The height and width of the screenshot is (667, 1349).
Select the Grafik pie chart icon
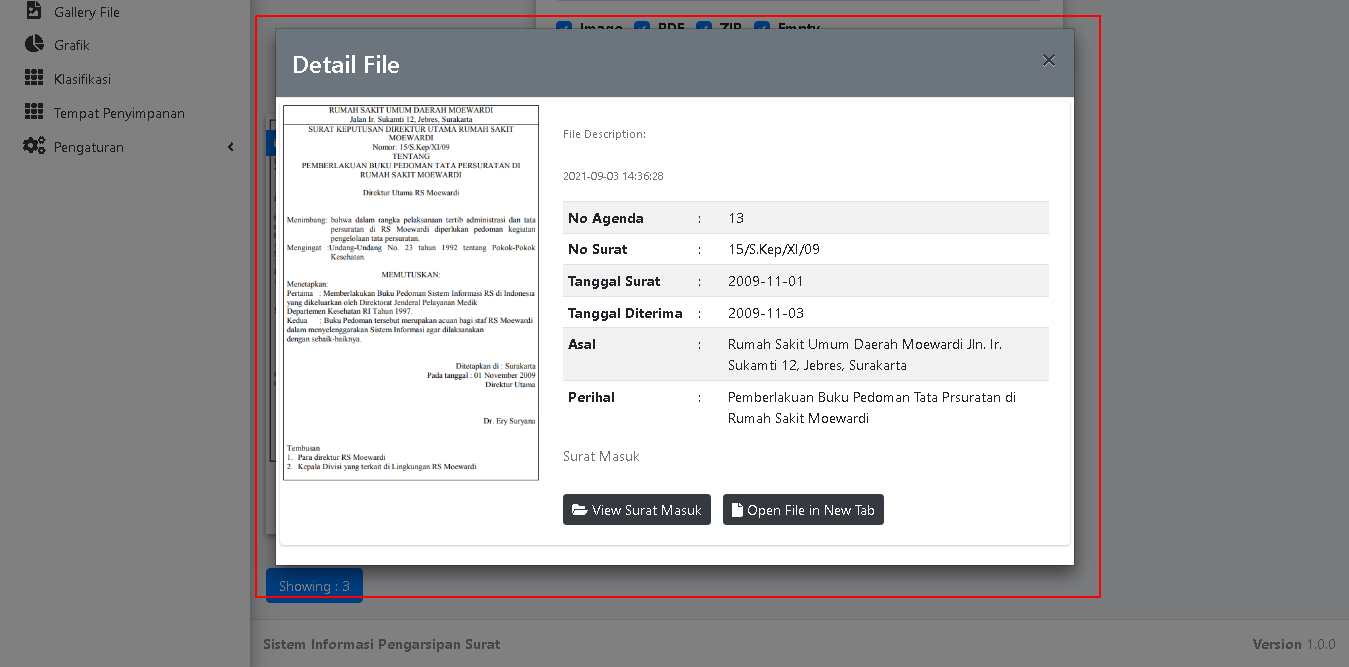coord(33,44)
